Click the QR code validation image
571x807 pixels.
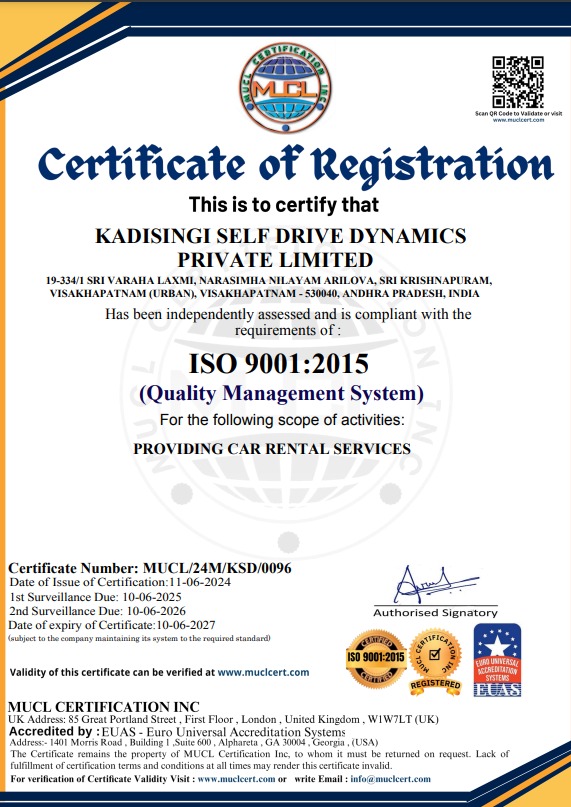517,82
